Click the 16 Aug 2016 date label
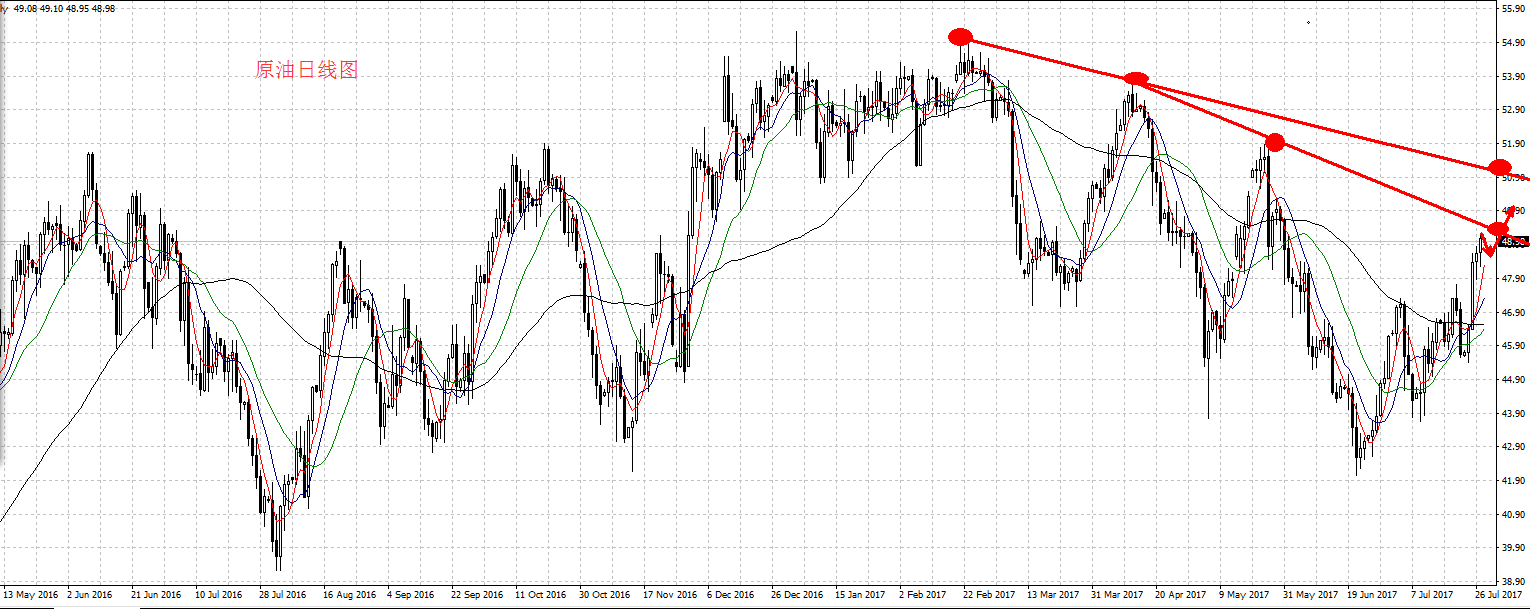The width and height of the screenshot is (1530, 609). (349, 594)
